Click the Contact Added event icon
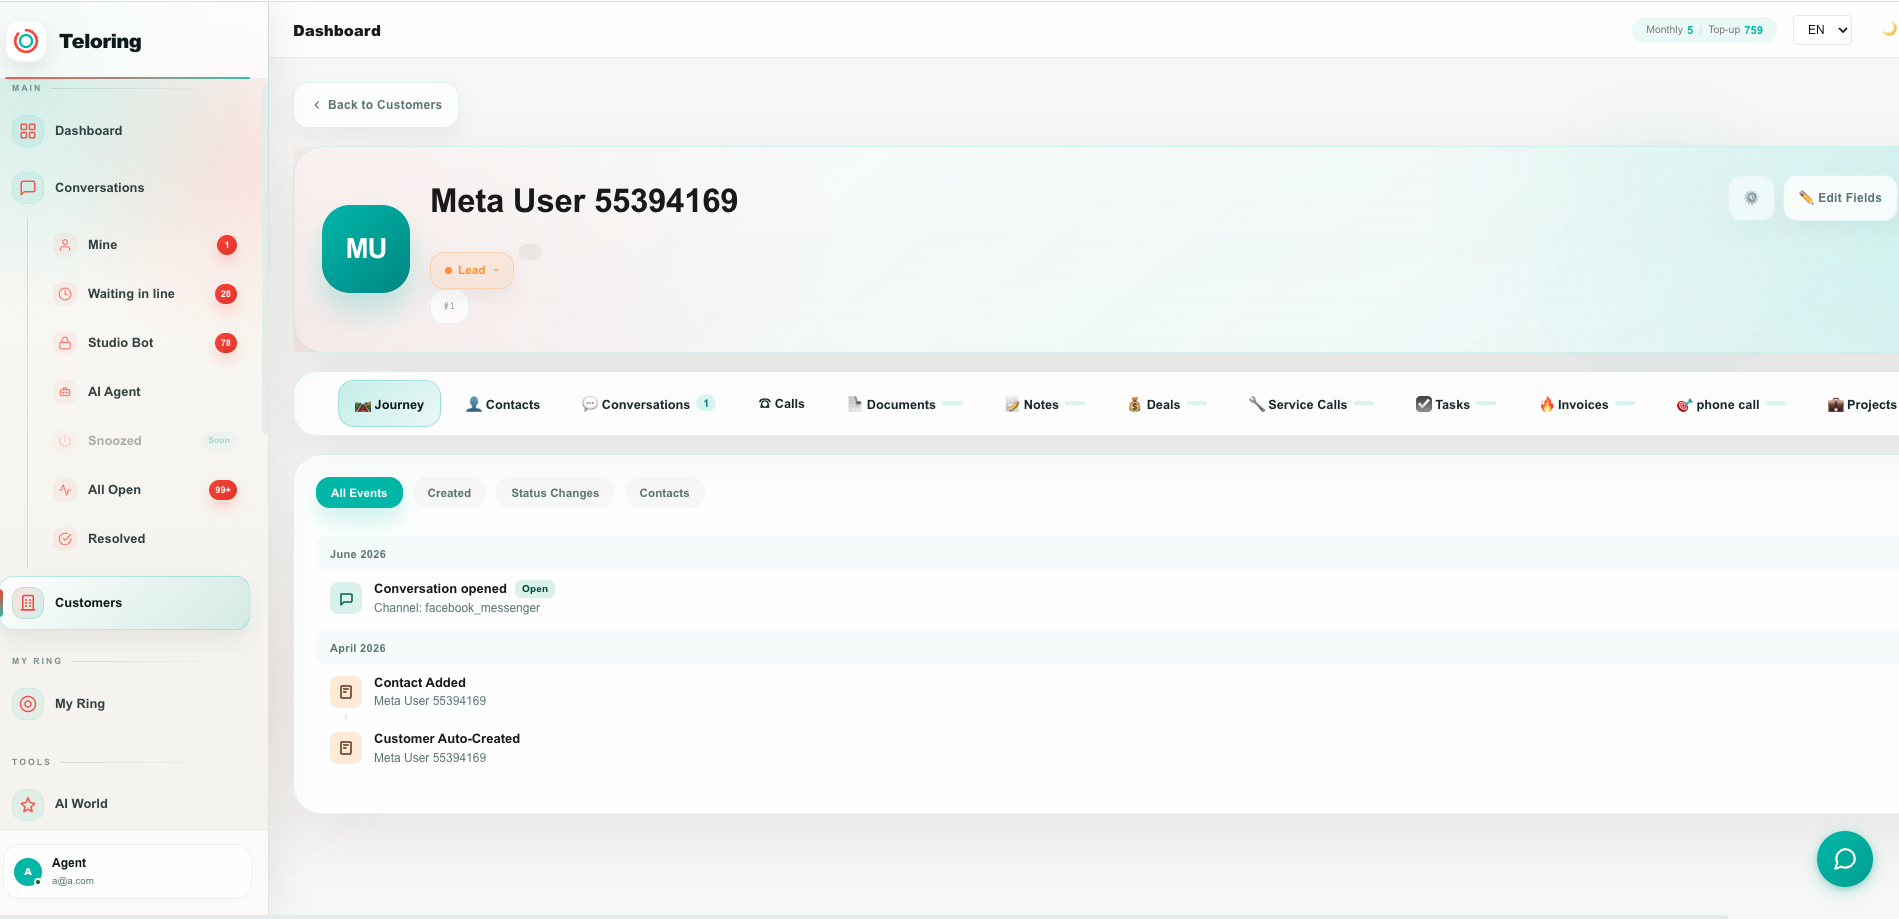Viewport: 1899px width, 919px height. 346,692
